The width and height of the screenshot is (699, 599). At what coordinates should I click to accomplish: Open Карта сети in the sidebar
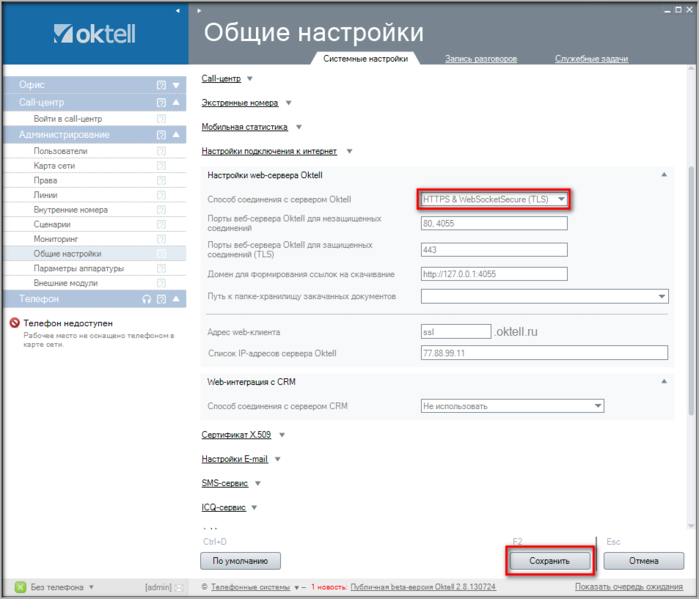[x=54, y=166]
